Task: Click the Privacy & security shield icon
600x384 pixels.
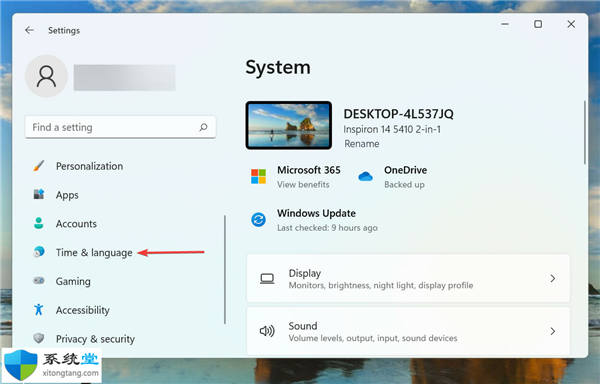Action: 39,338
